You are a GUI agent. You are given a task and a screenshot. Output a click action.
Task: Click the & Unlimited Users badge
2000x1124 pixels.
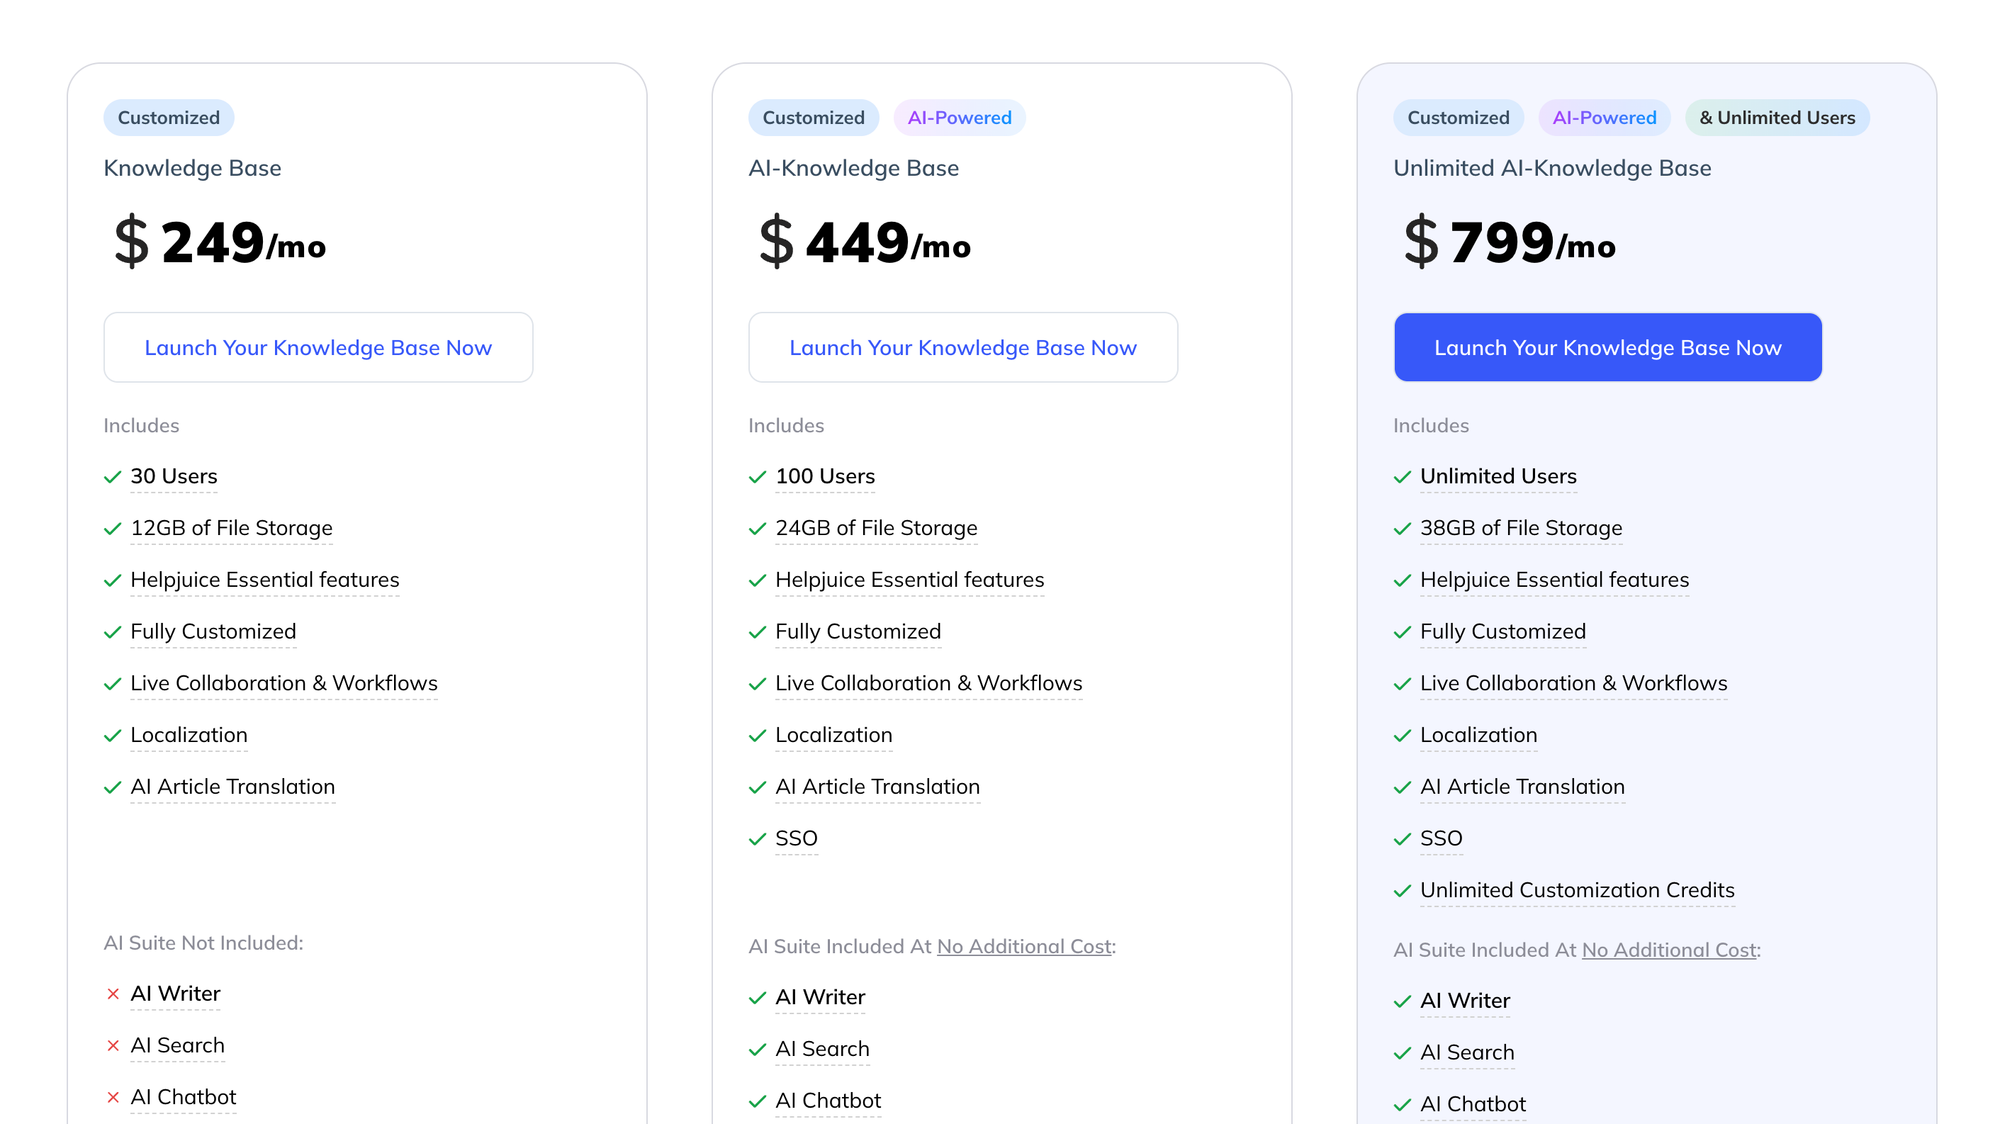1777,117
